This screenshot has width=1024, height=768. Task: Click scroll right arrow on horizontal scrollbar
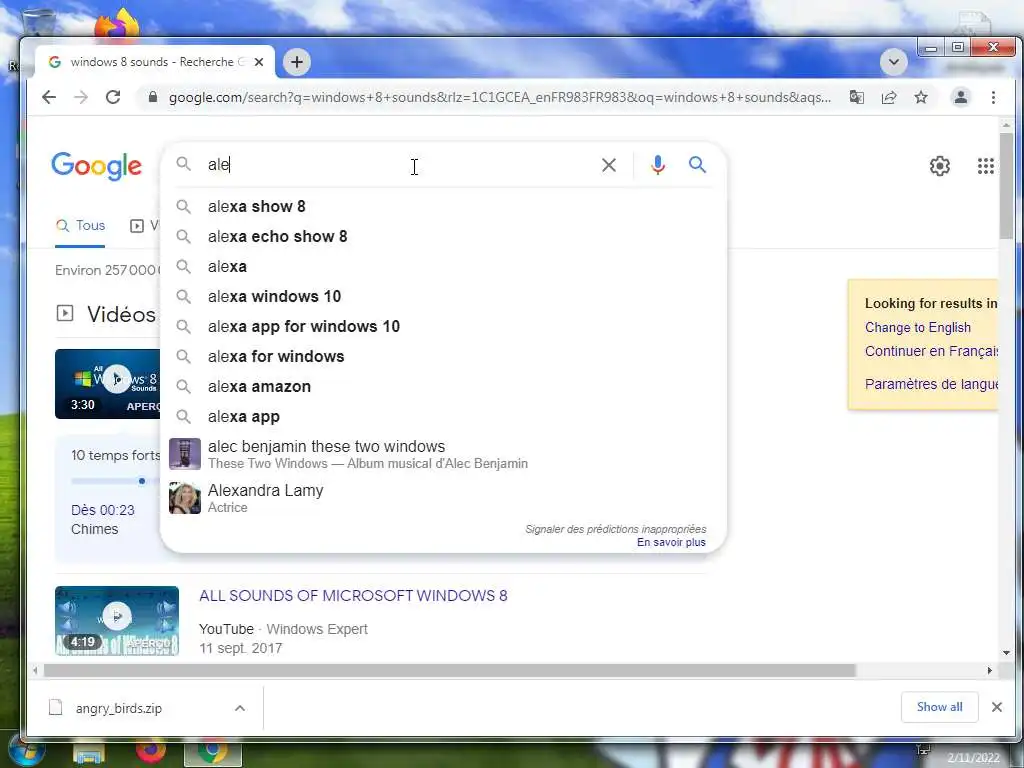989,671
